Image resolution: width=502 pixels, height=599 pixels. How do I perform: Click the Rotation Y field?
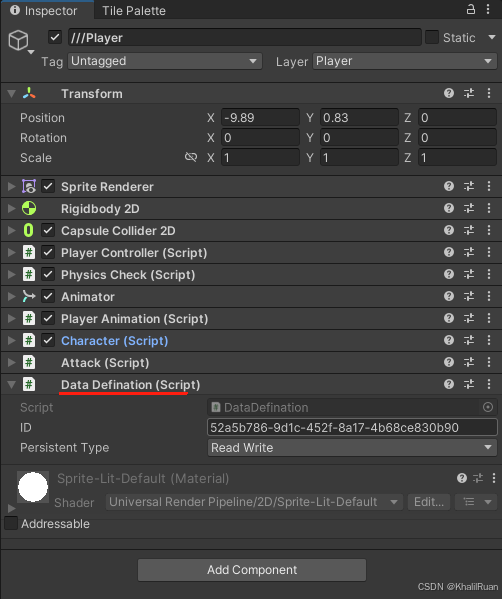click(359, 138)
